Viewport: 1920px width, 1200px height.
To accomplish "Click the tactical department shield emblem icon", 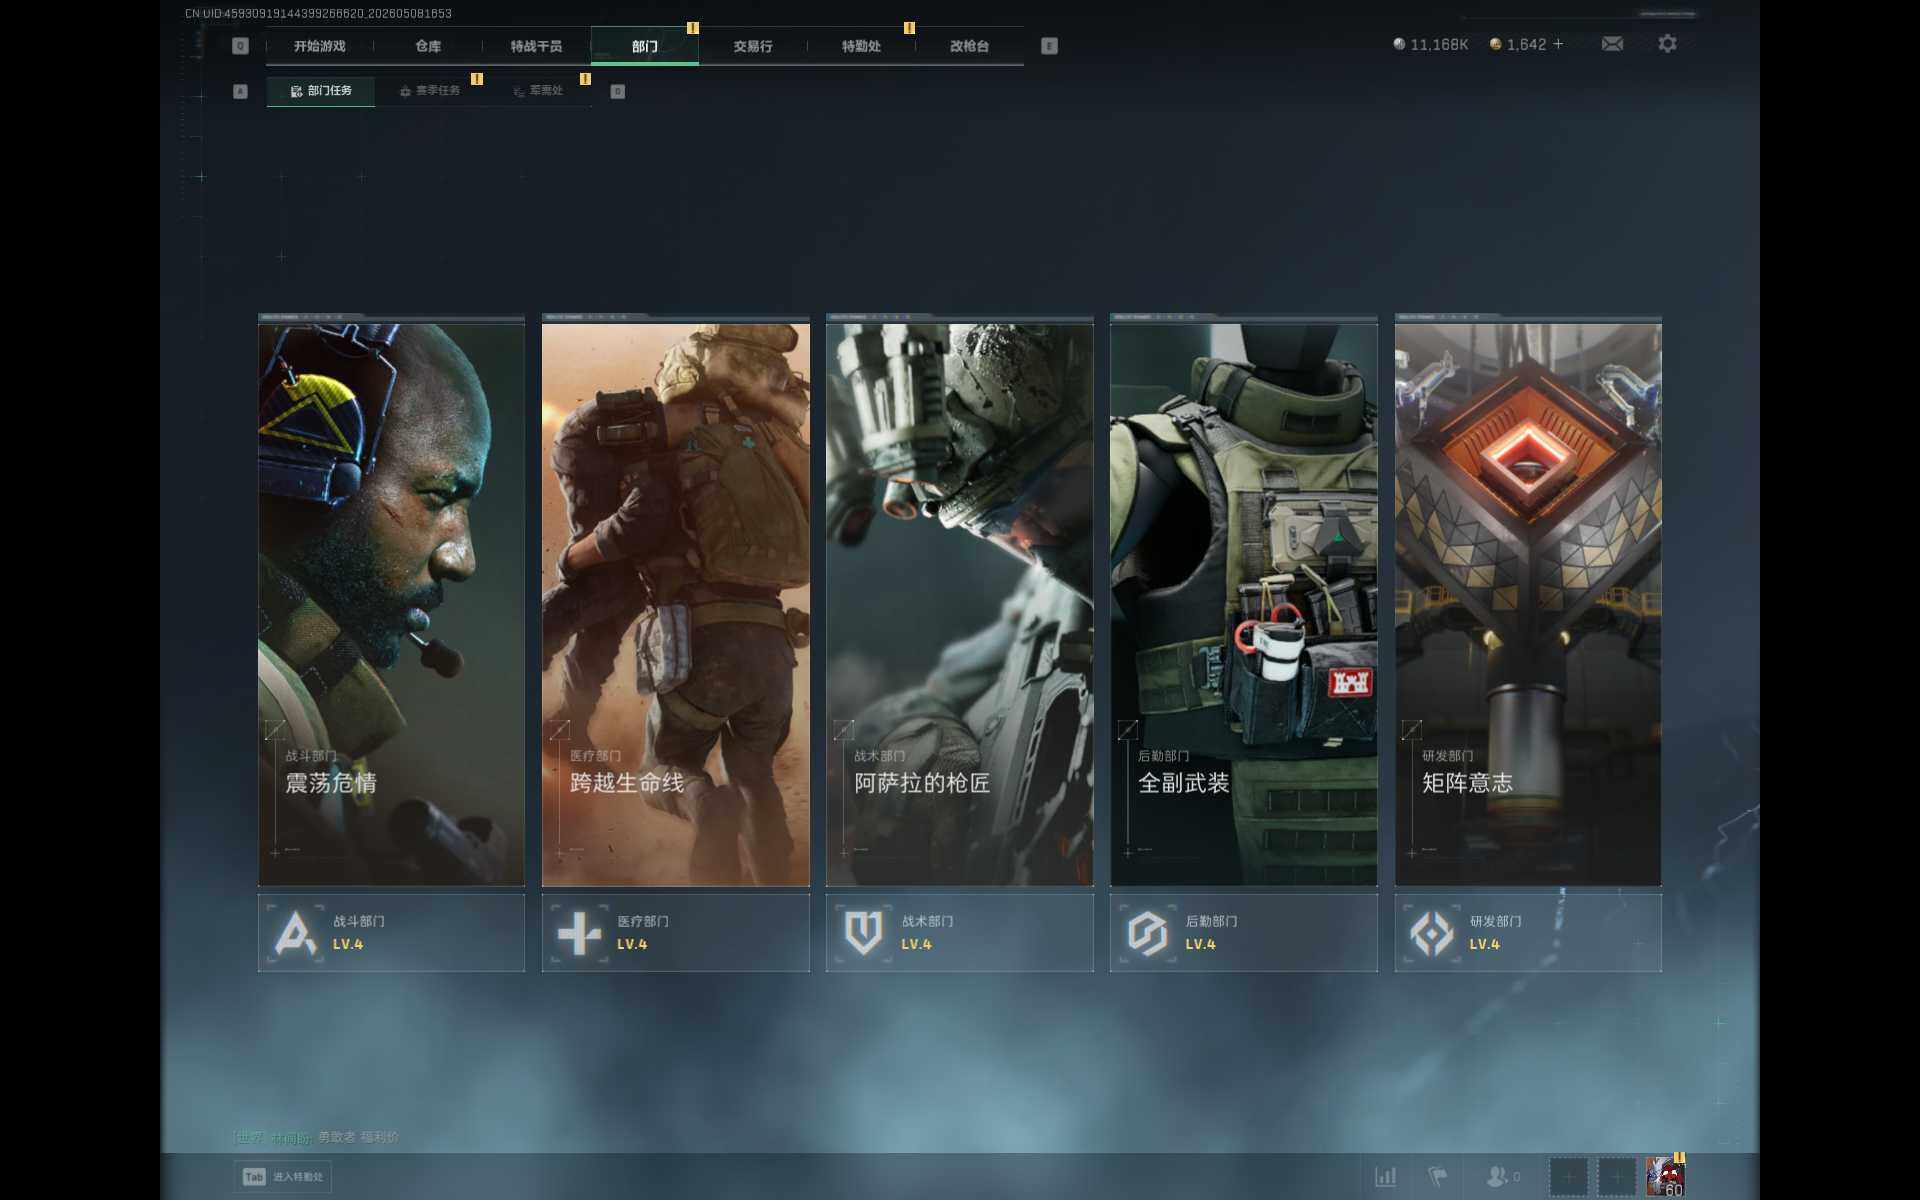I will pyautogui.click(x=864, y=933).
